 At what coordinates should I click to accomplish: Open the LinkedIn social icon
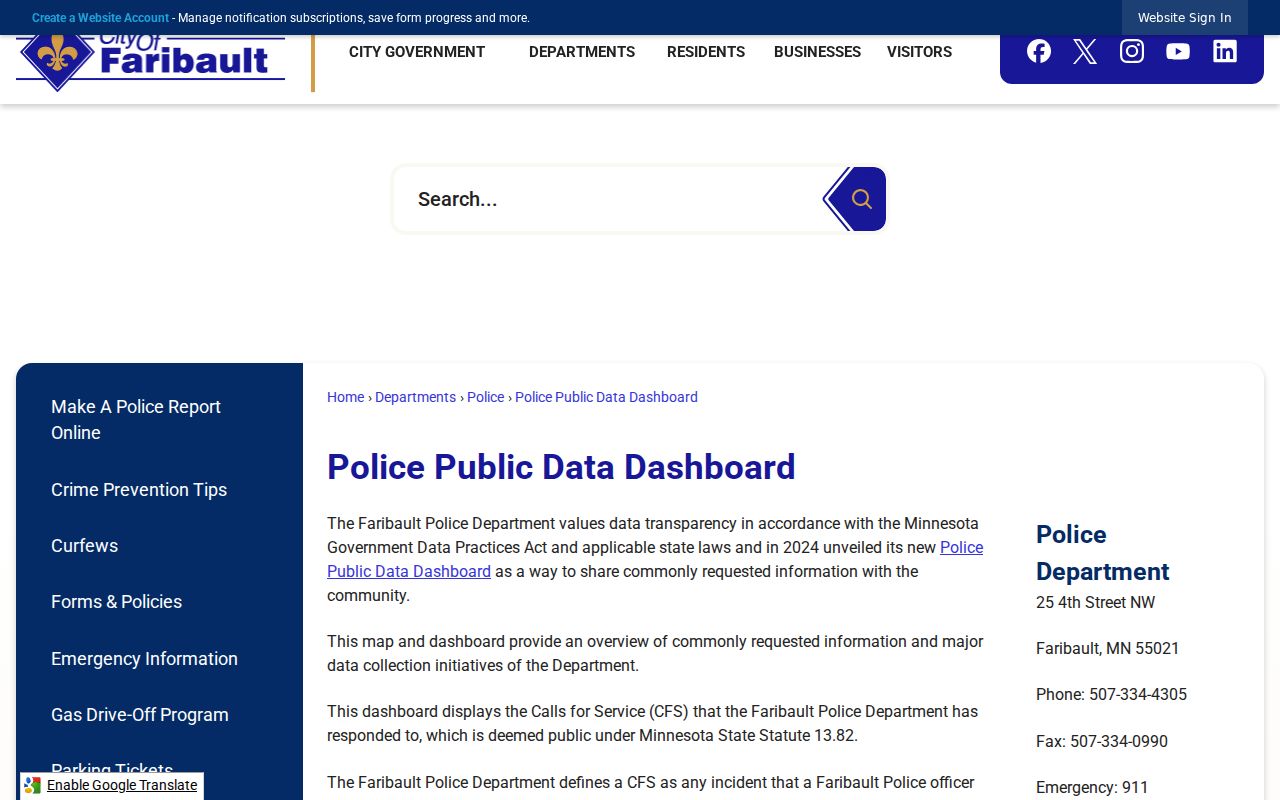1225,51
